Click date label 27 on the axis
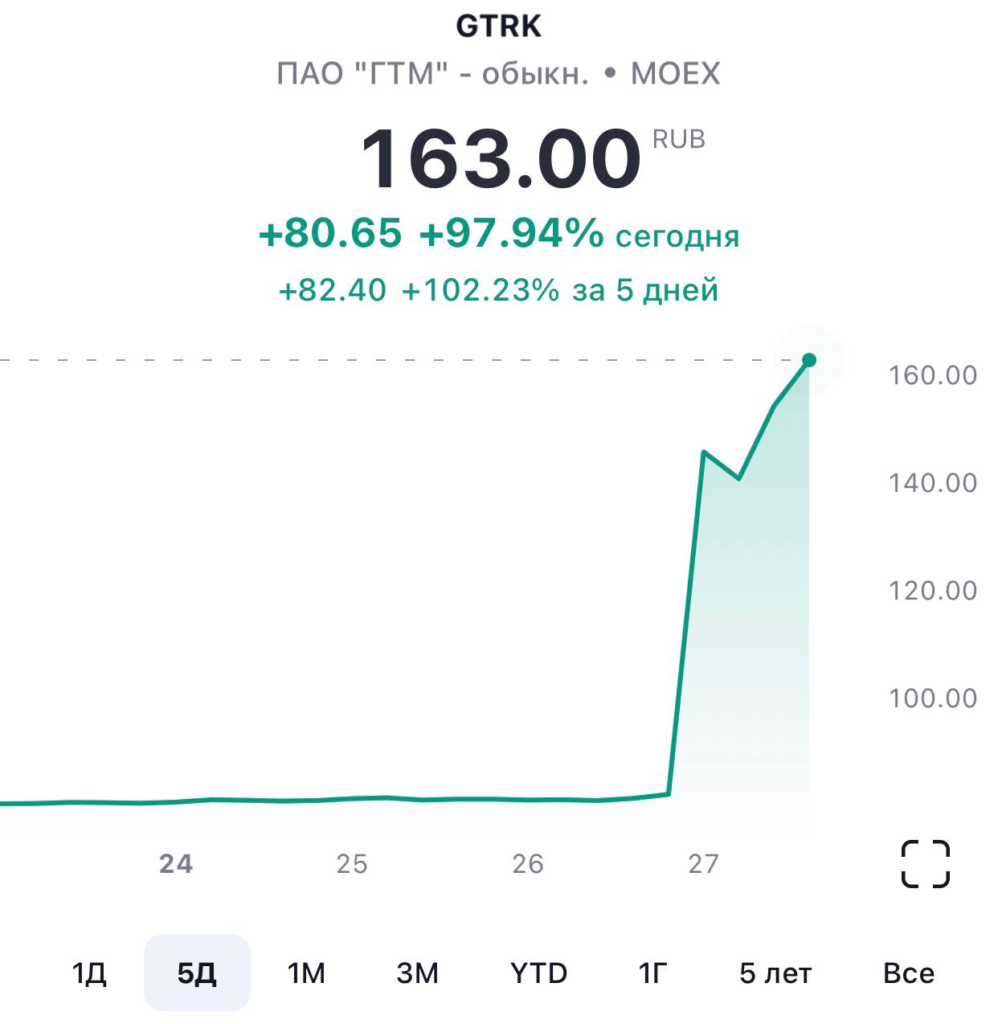 tap(703, 864)
